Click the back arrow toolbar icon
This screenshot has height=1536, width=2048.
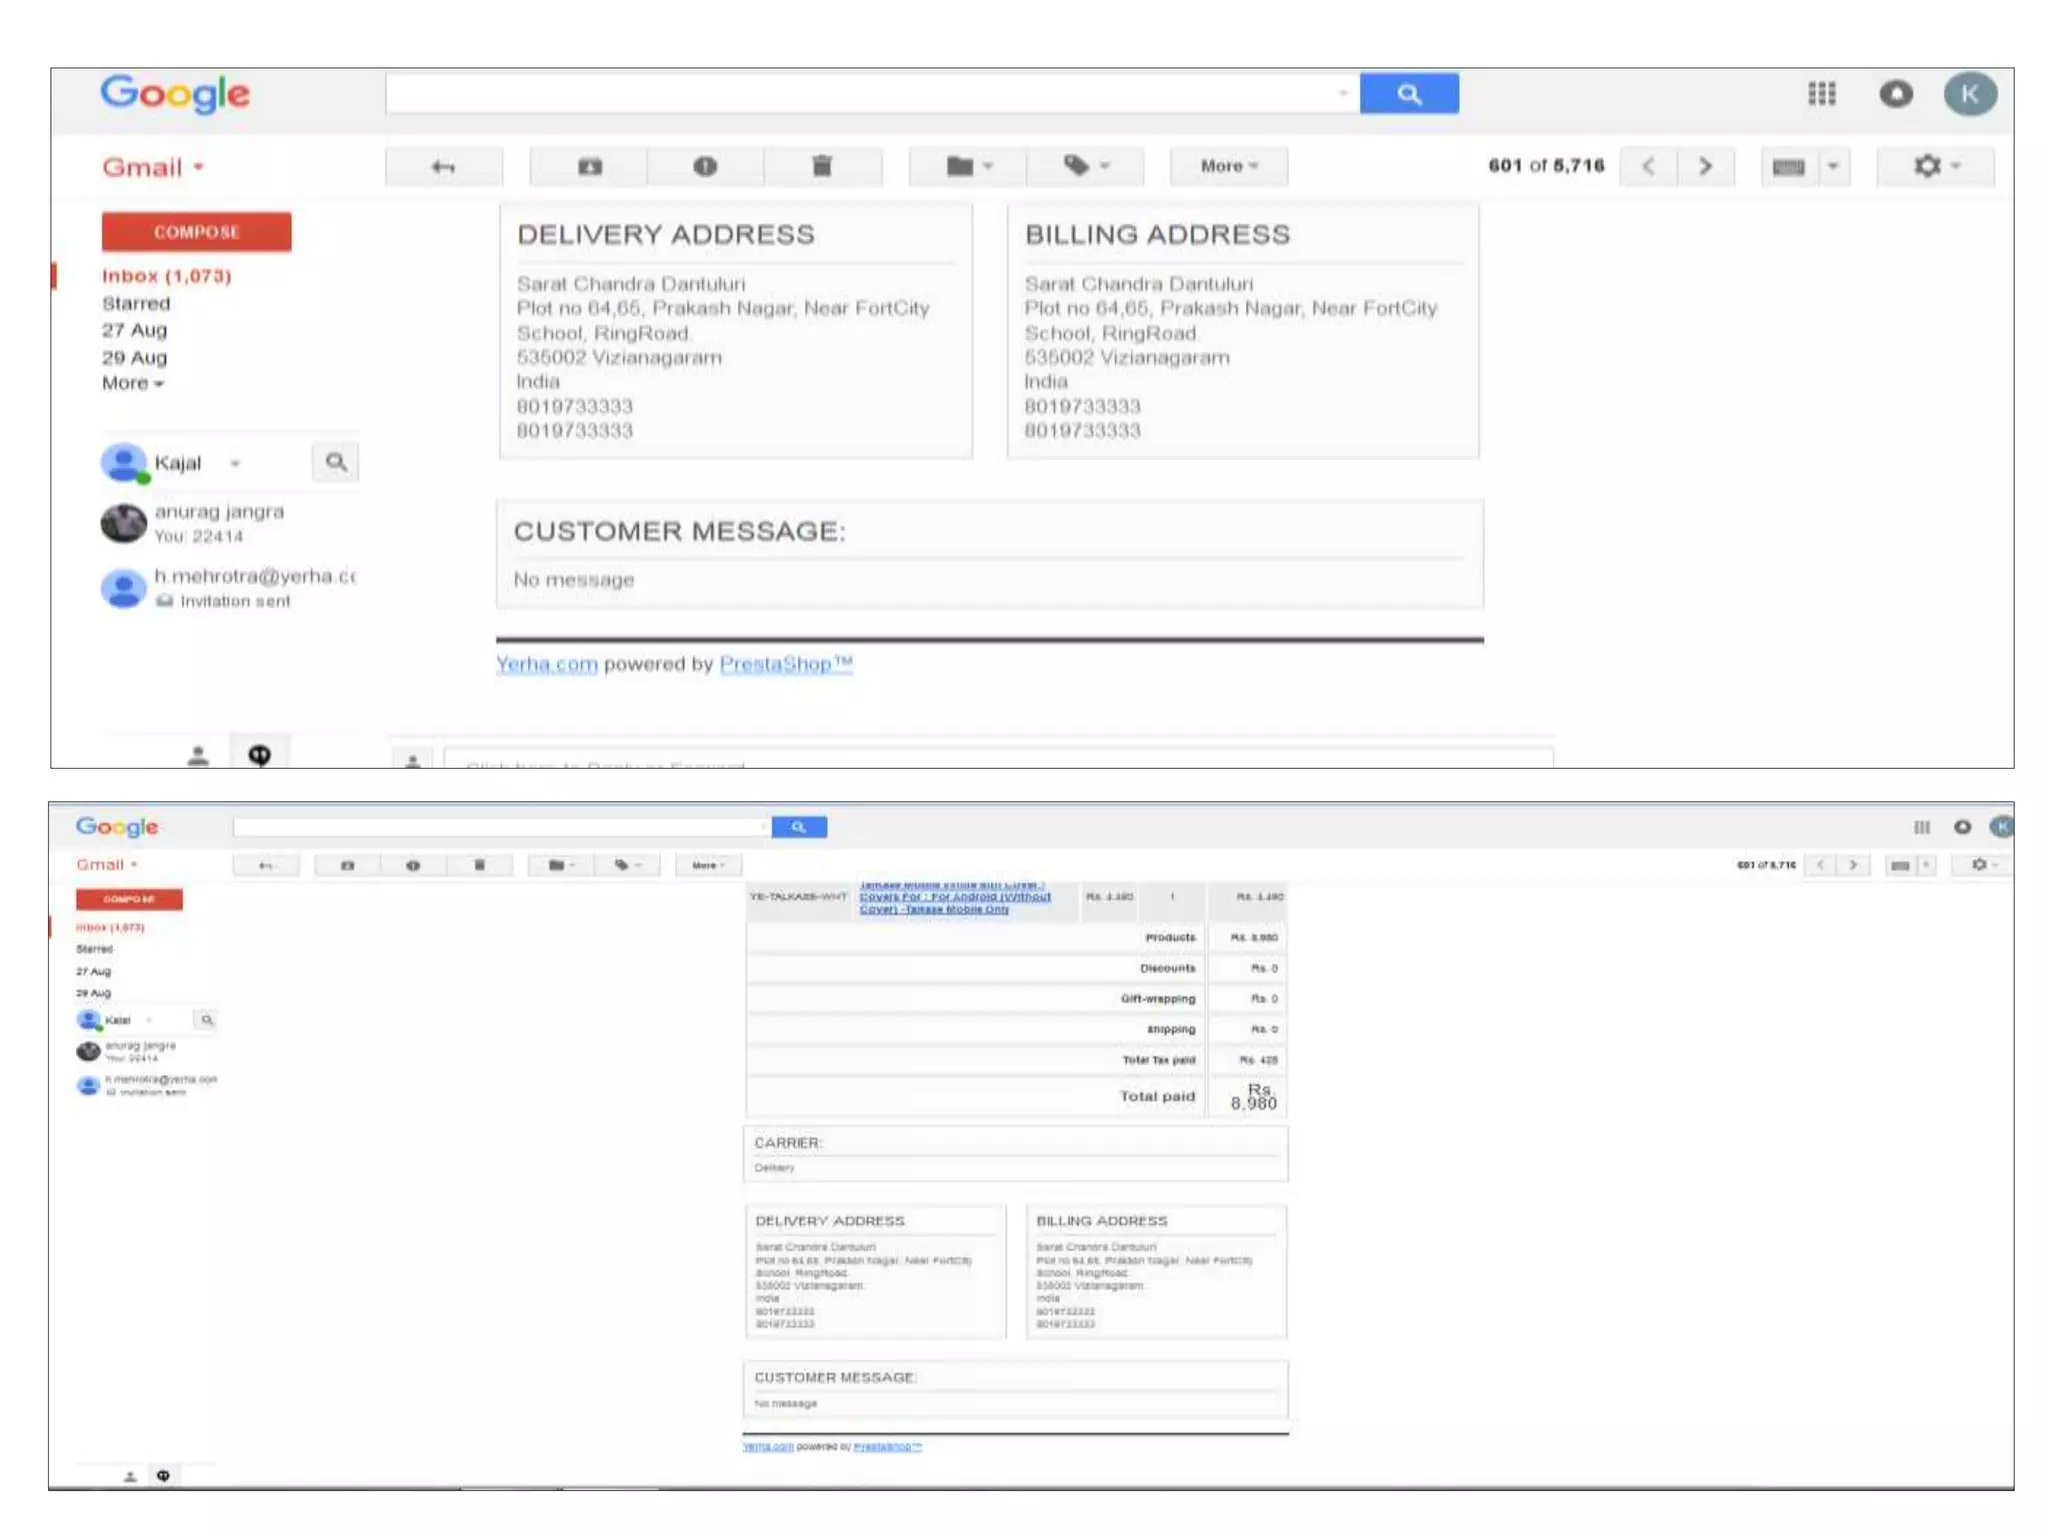[443, 166]
